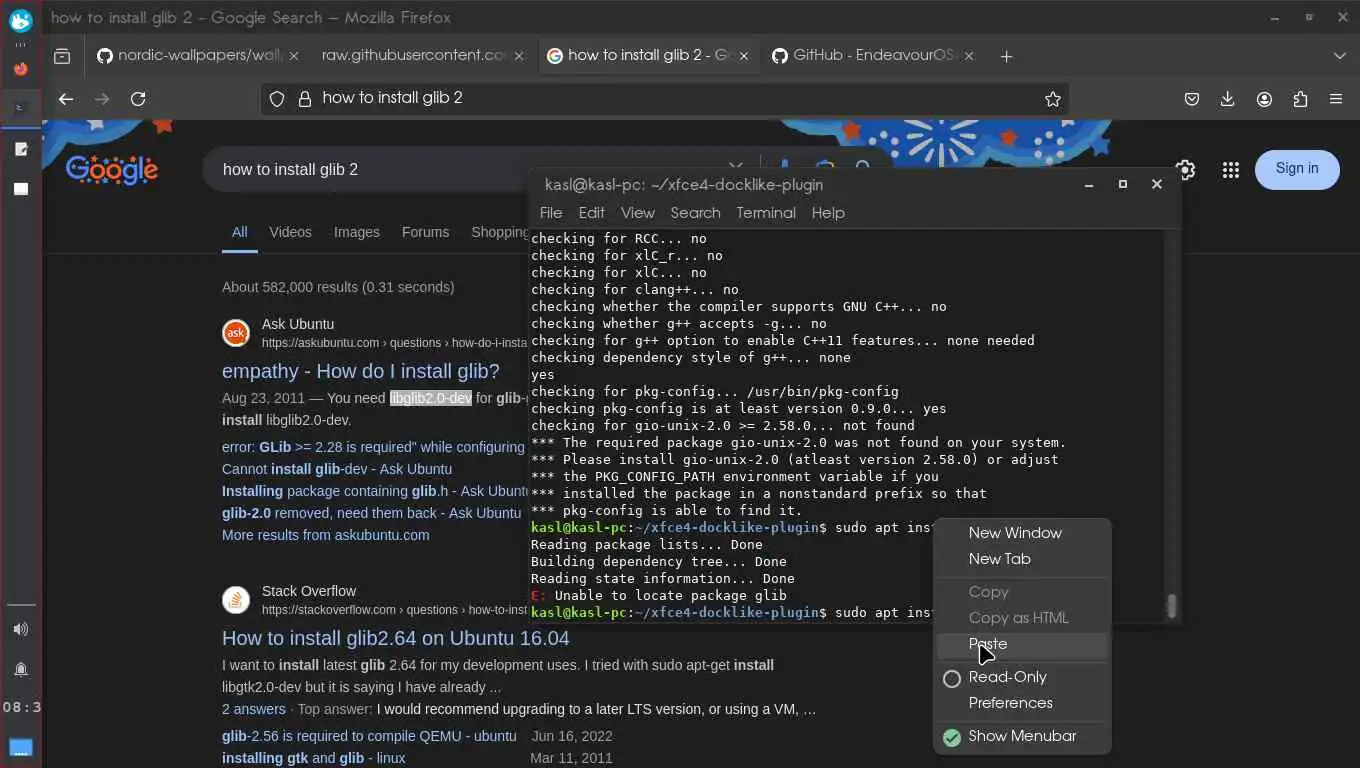
Task: Go back with the Firefox back arrow
Action: 66,99
